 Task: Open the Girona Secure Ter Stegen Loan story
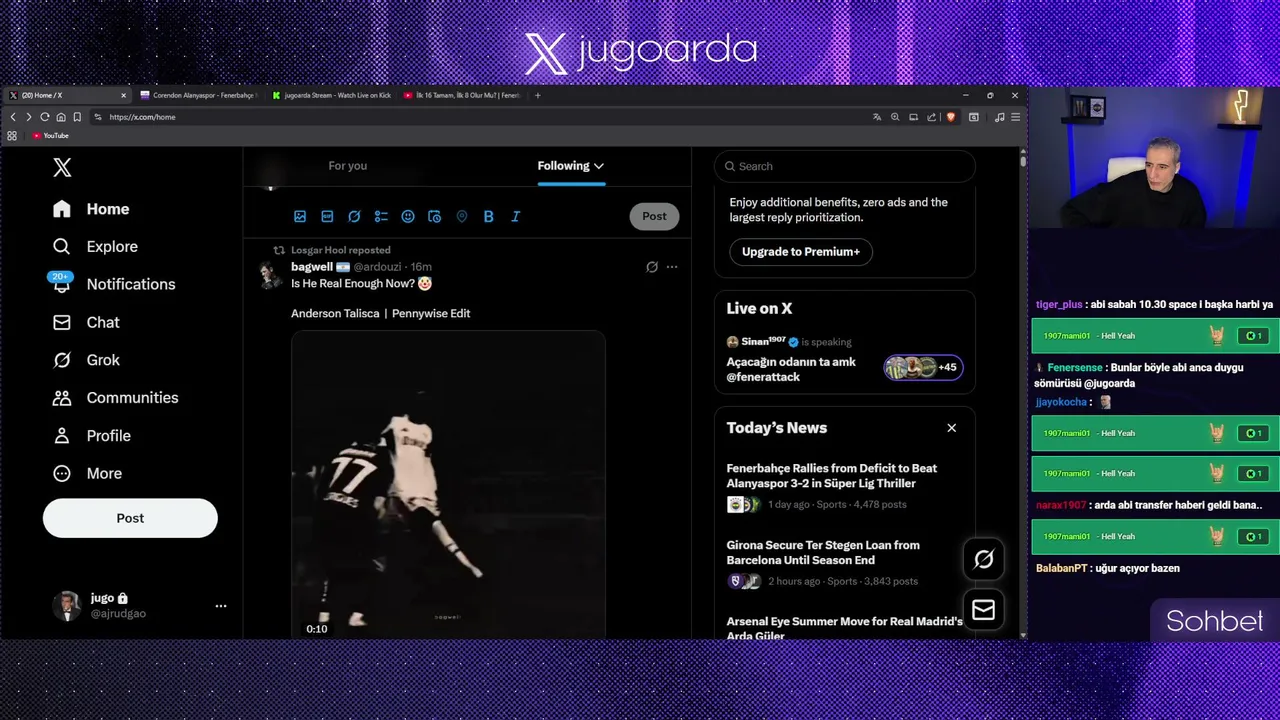pos(823,553)
